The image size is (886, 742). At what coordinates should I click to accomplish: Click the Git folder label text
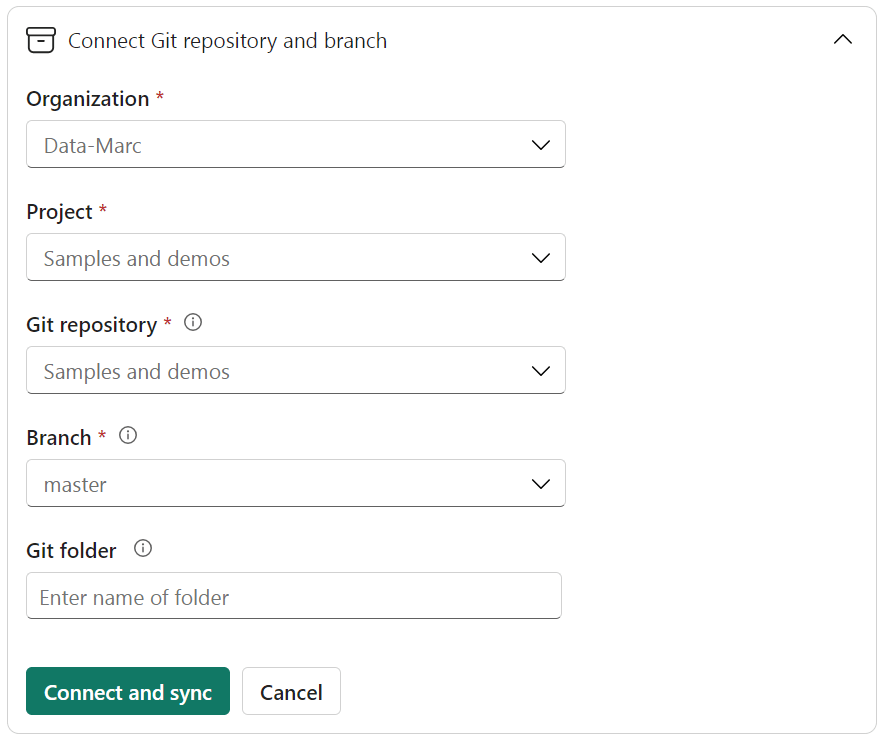tap(71, 550)
